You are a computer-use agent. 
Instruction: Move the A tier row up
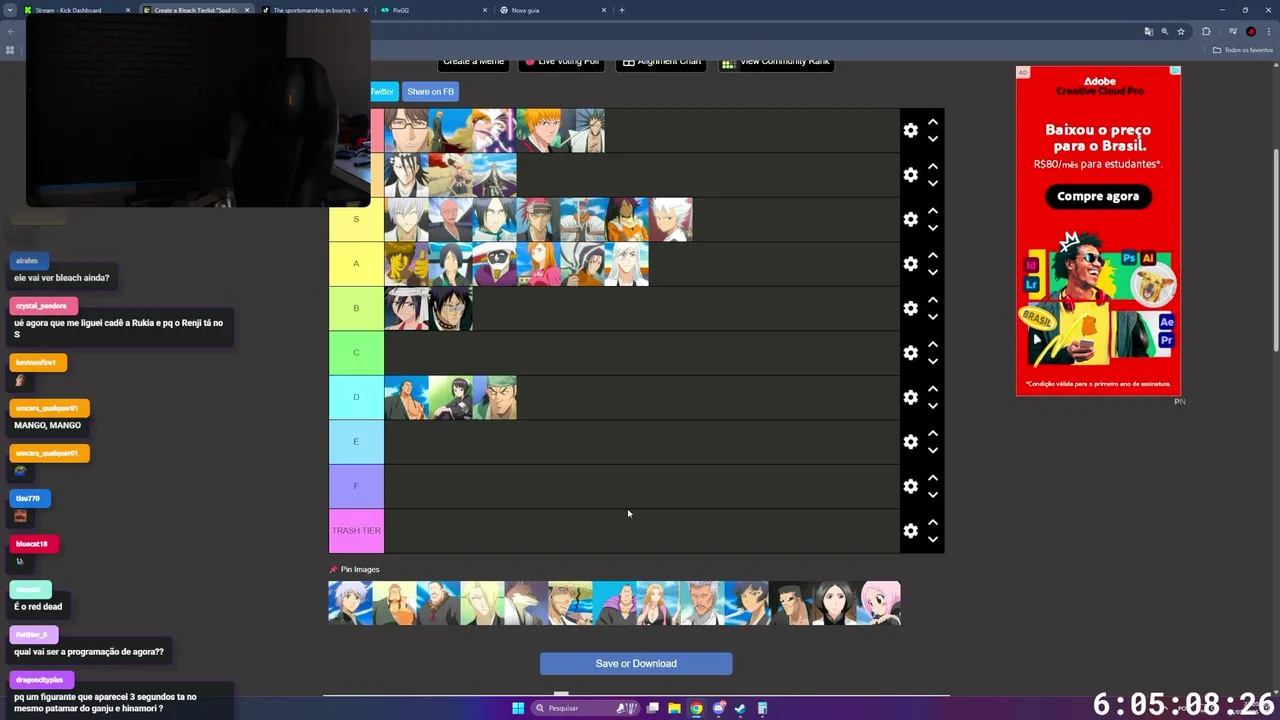point(933,256)
